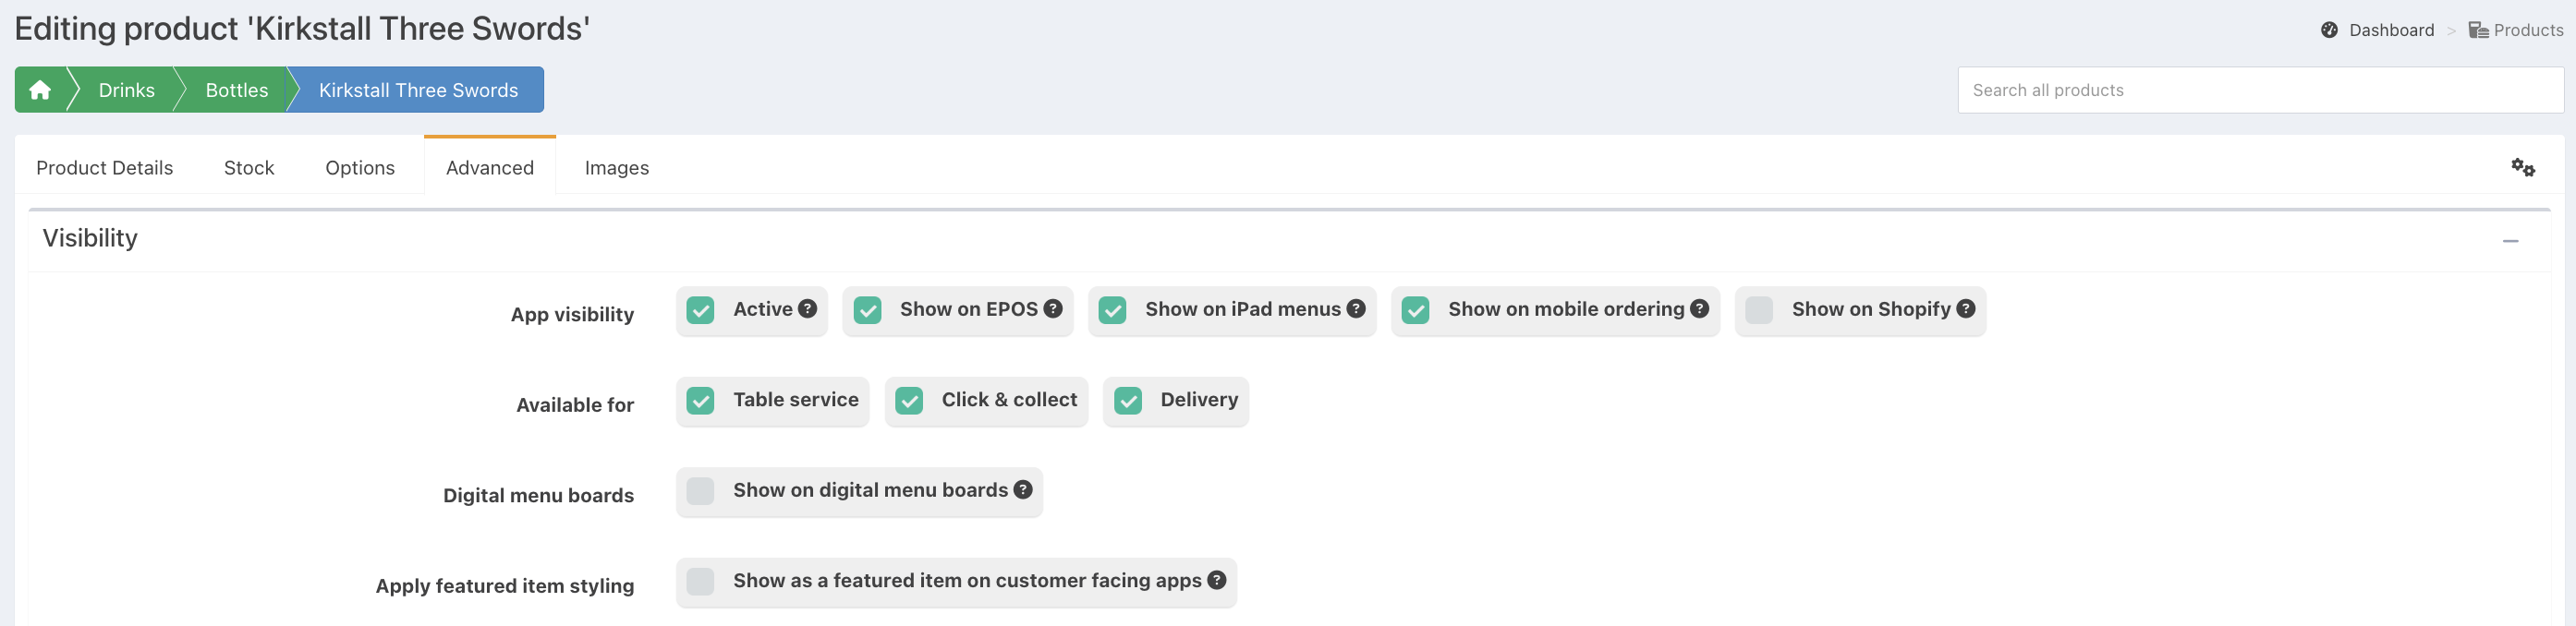The height and width of the screenshot is (626, 2576).
Task: Disable the Click & collect checkbox
Action: point(909,401)
